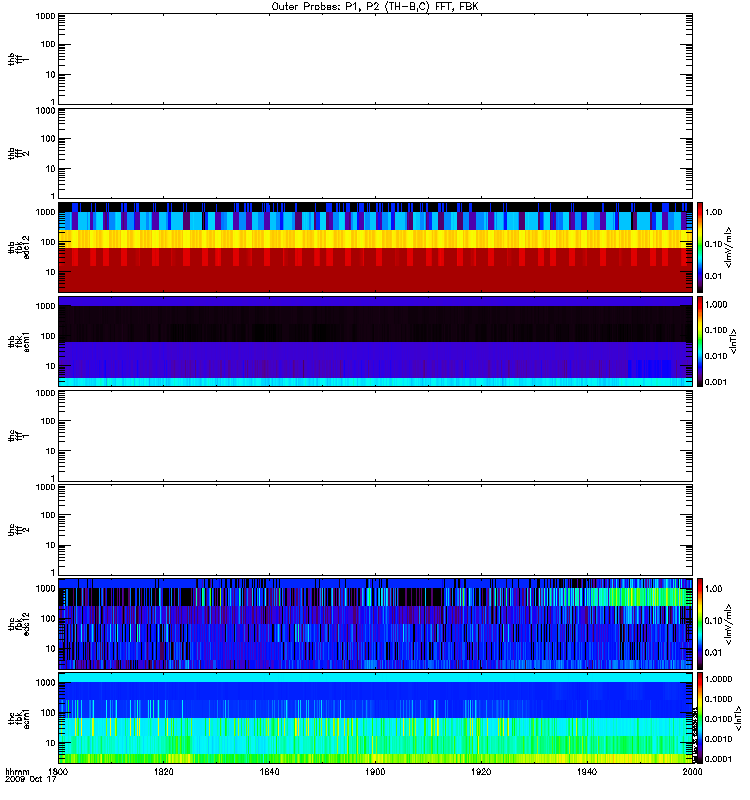The height and width of the screenshot is (800, 750).
Task: Click the thb fbk scm1 color bar
Action: pyautogui.click(x=700, y=341)
